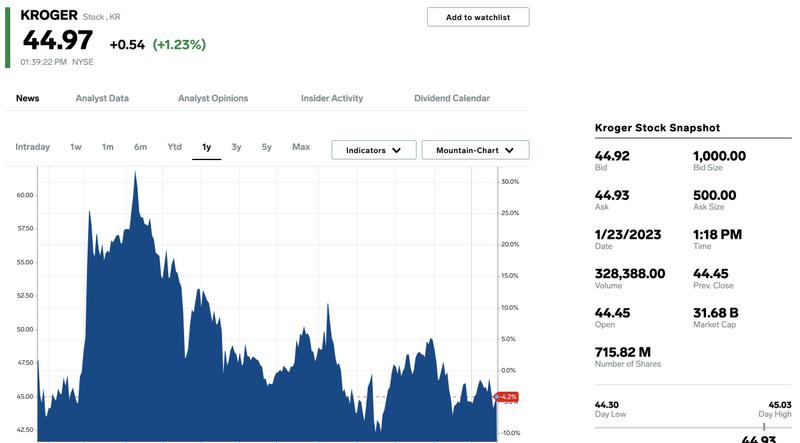800x443 pixels.
Task: Click the 500.00 Ask Size value
Action: [715, 195]
